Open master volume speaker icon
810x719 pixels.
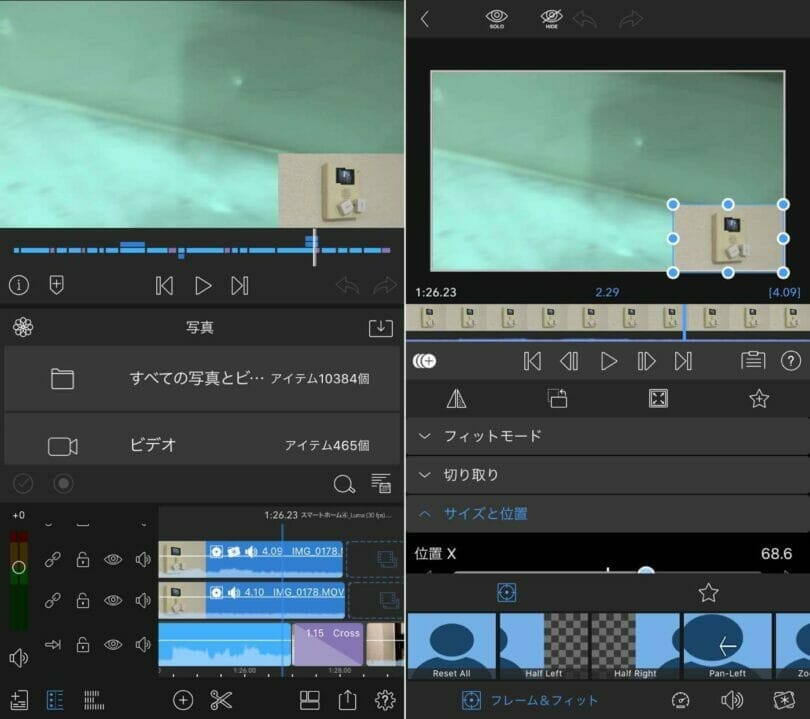click(x=19, y=658)
